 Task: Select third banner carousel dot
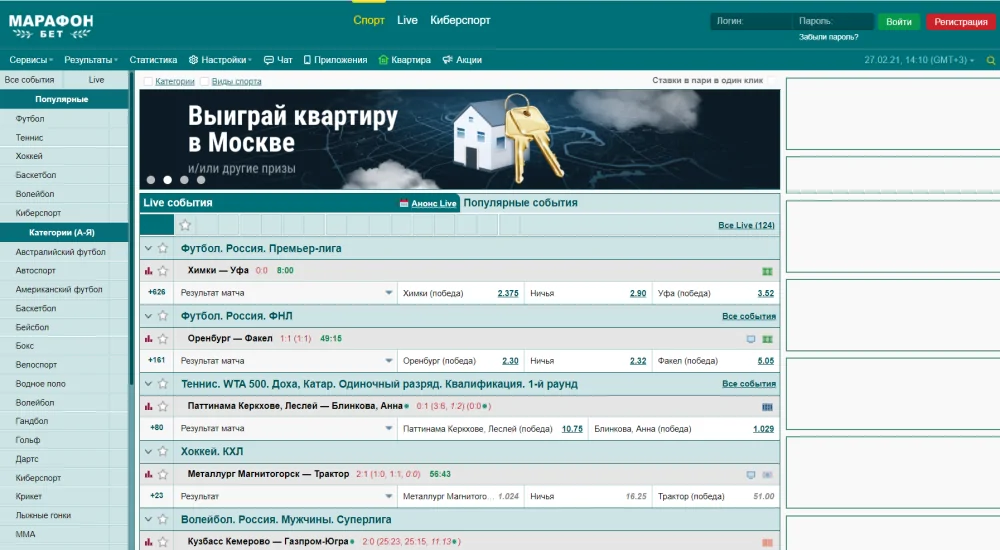(184, 180)
